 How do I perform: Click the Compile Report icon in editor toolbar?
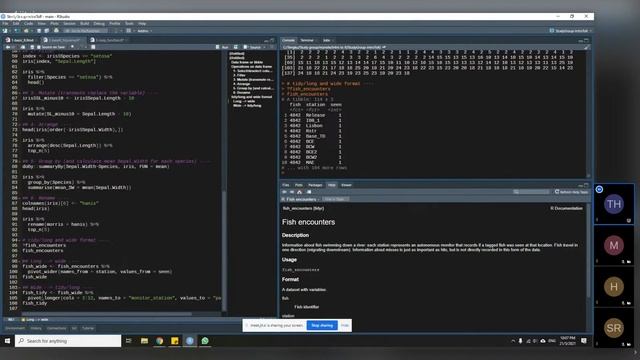(x=93, y=47)
